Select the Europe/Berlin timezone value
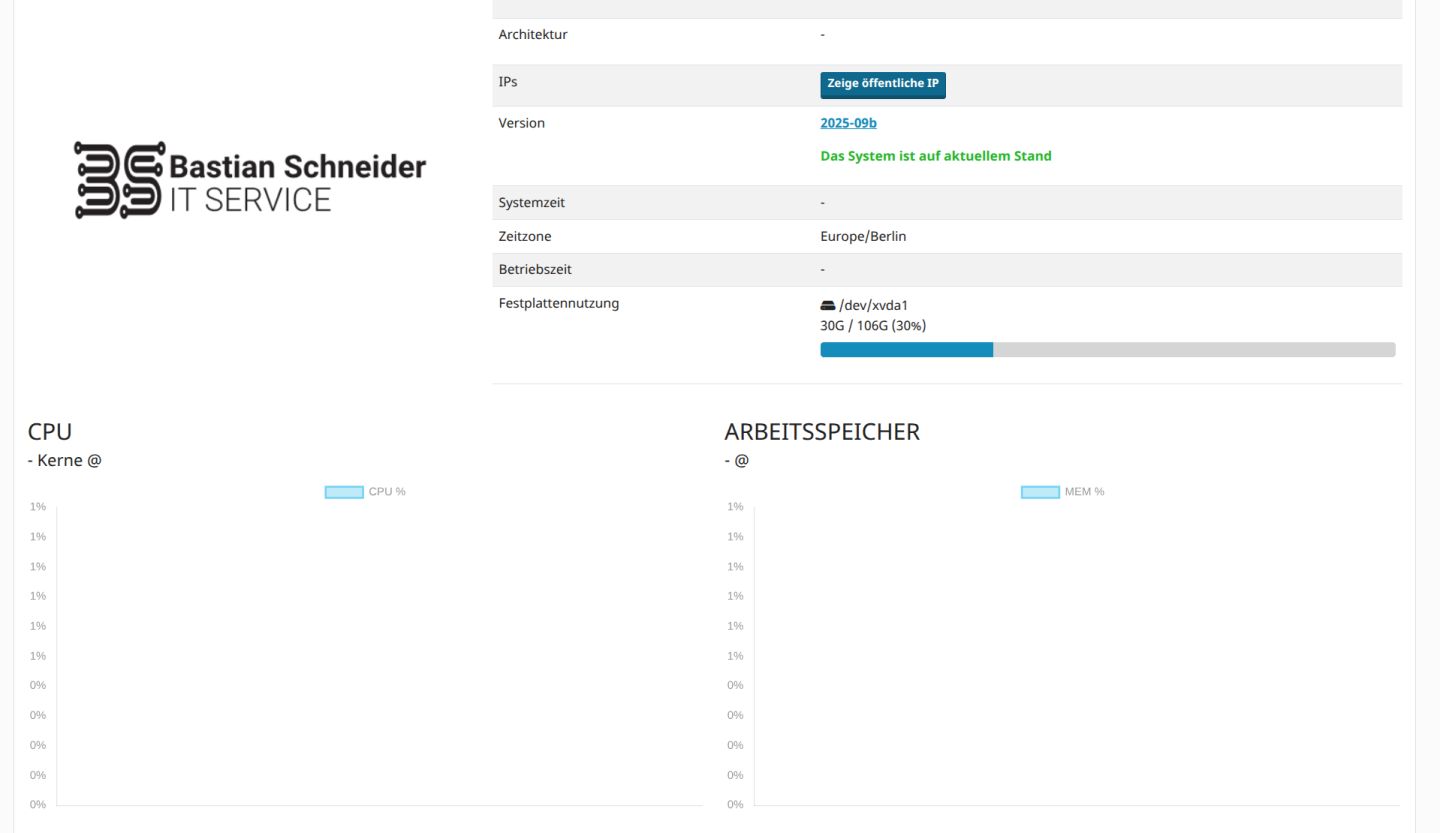The height and width of the screenshot is (833, 1440). [x=863, y=237]
